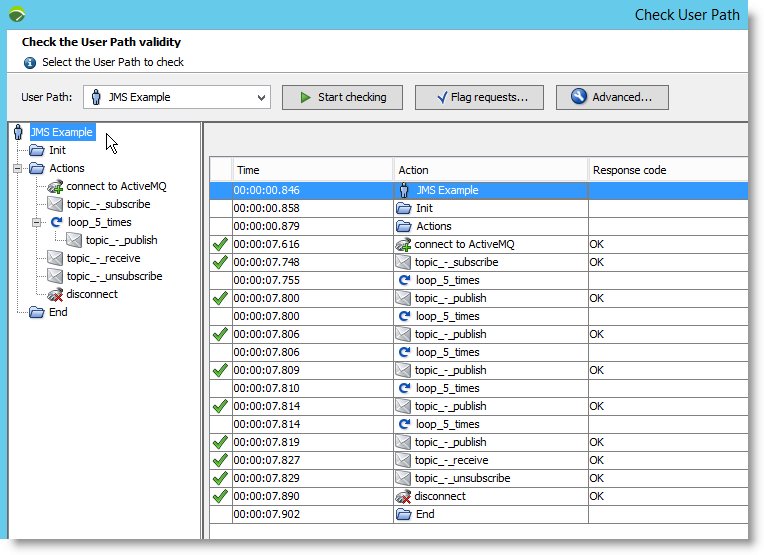Click the Init folder icon in results table

[404, 208]
